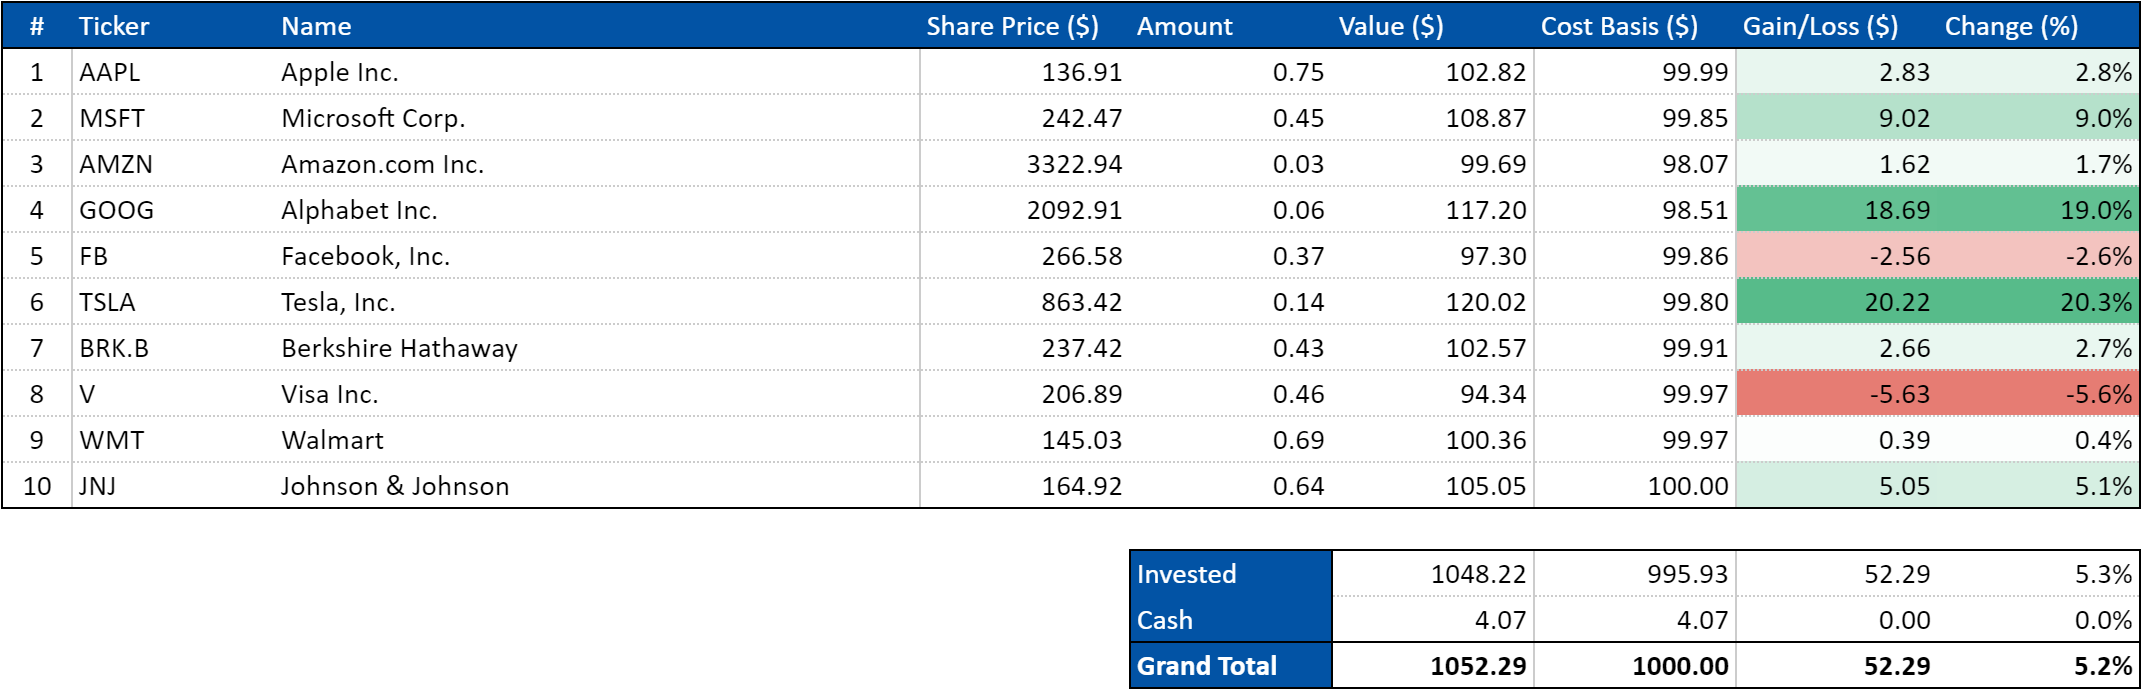Screen dimensions: 2142x690
Task: Select amount 0.69 in WMT row
Action: pos(1231,440)
